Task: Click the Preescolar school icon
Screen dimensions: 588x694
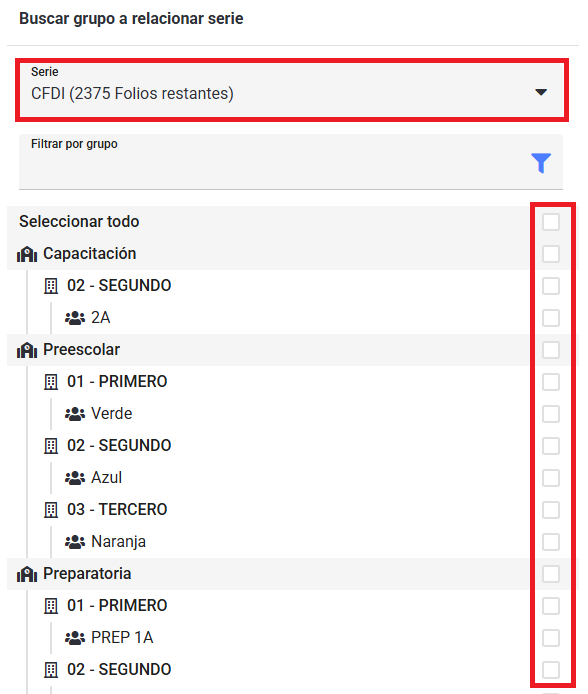Action: point(27,350)
